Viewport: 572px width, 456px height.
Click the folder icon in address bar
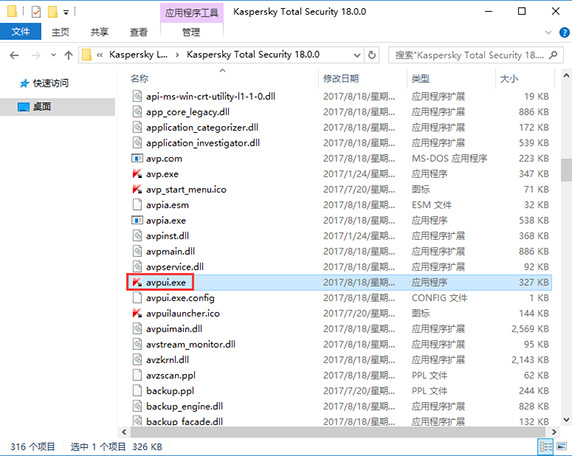87,55
